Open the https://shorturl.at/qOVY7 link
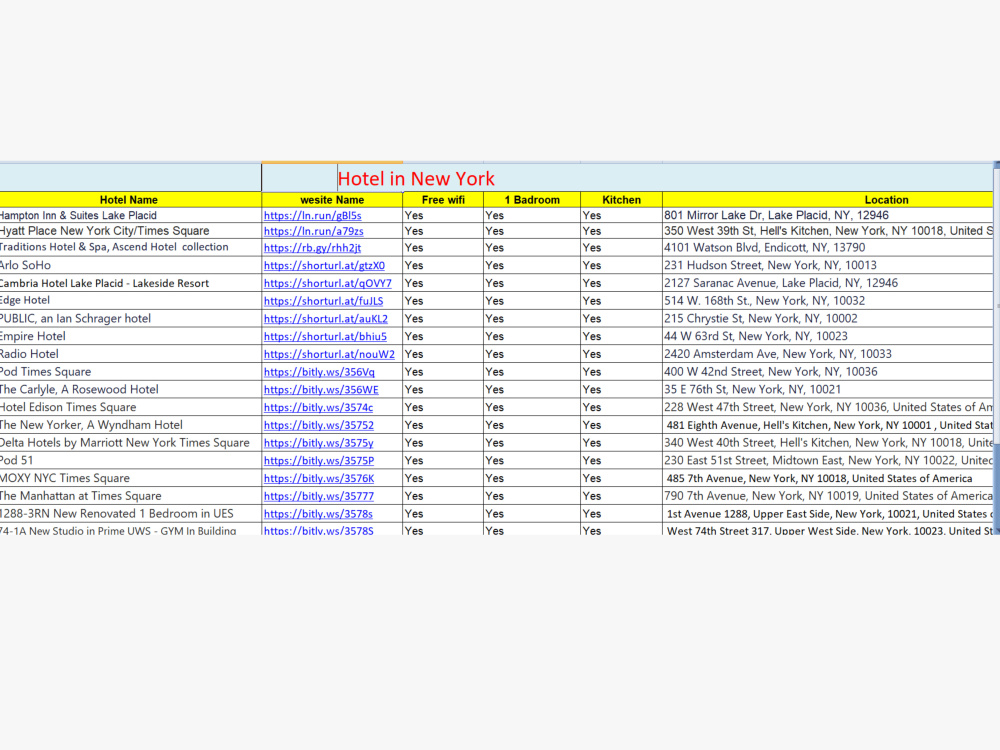 click(328, 283)
